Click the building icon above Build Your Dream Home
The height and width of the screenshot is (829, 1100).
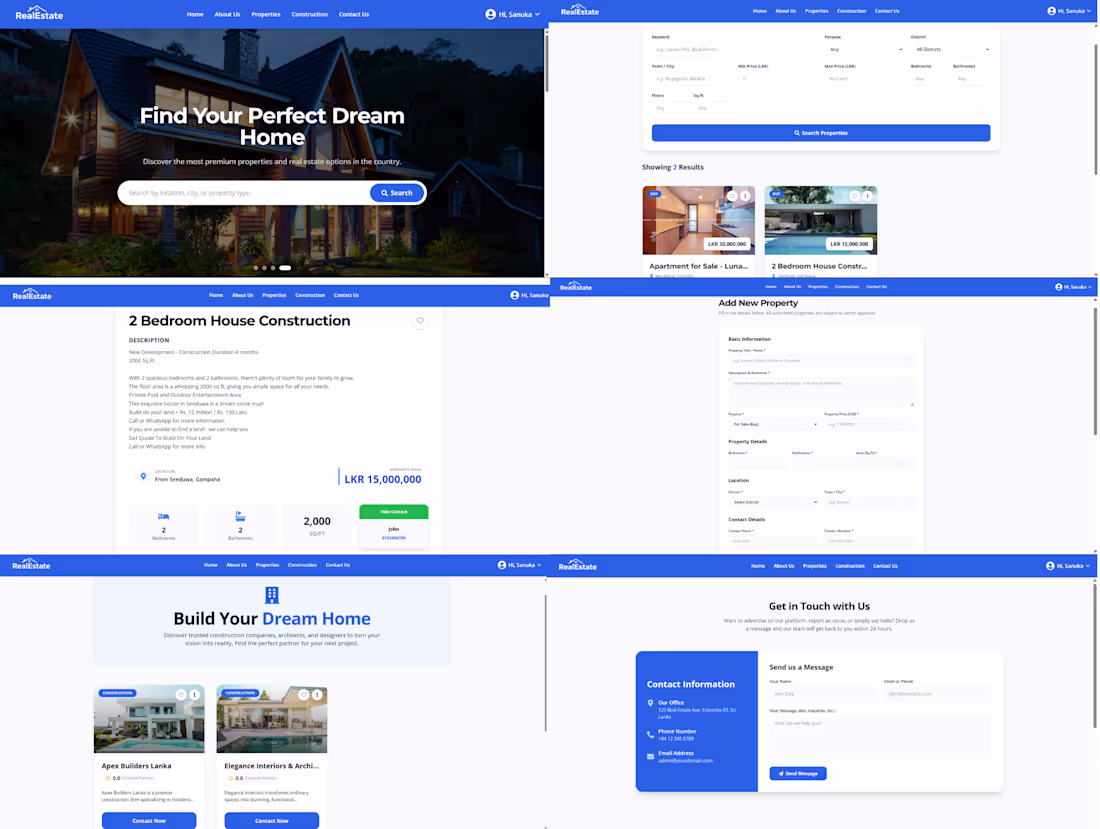point(272,595)
